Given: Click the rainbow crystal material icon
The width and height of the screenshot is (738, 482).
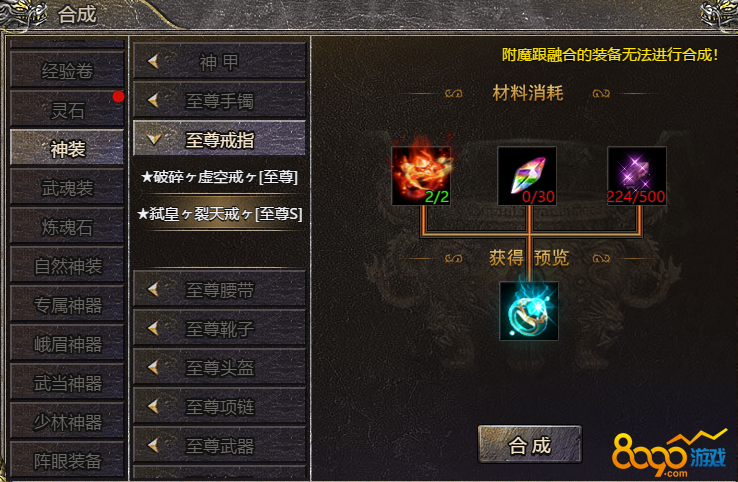Looking at the screenshot, I should point(527,176).
